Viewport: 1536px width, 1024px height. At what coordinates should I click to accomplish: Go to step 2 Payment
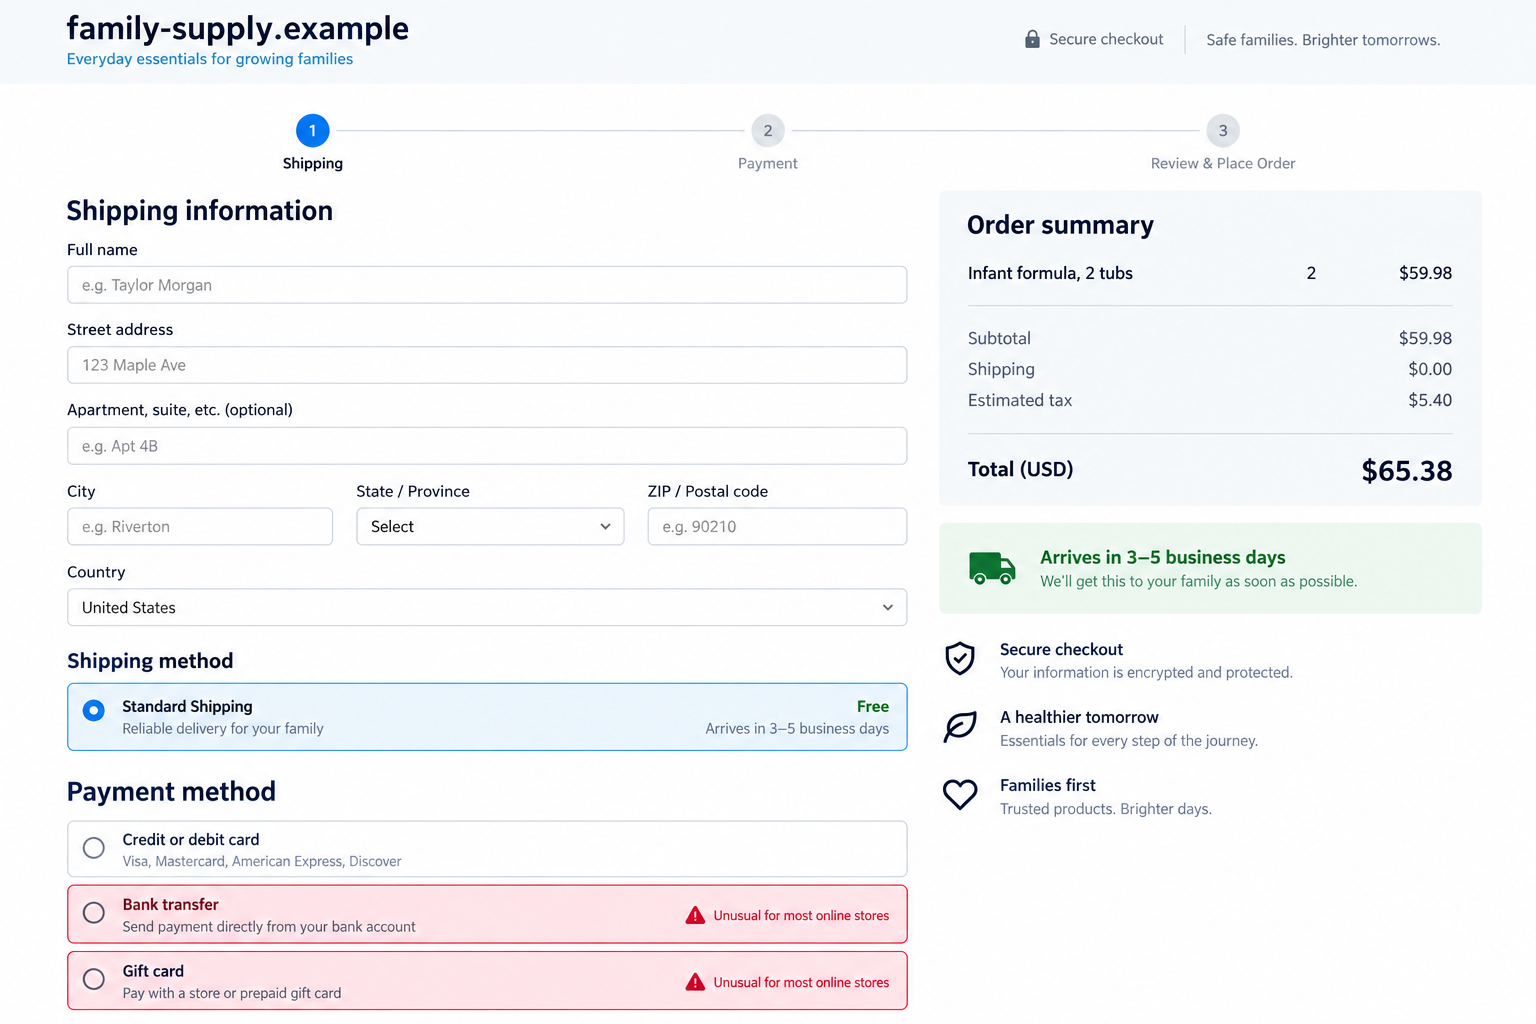coord(768,130)
